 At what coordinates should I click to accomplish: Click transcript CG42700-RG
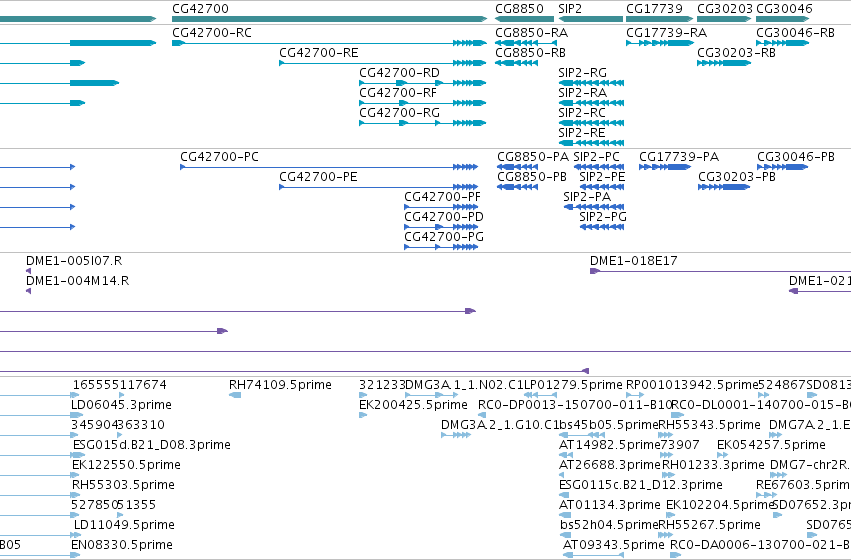(x=422, y=123)
